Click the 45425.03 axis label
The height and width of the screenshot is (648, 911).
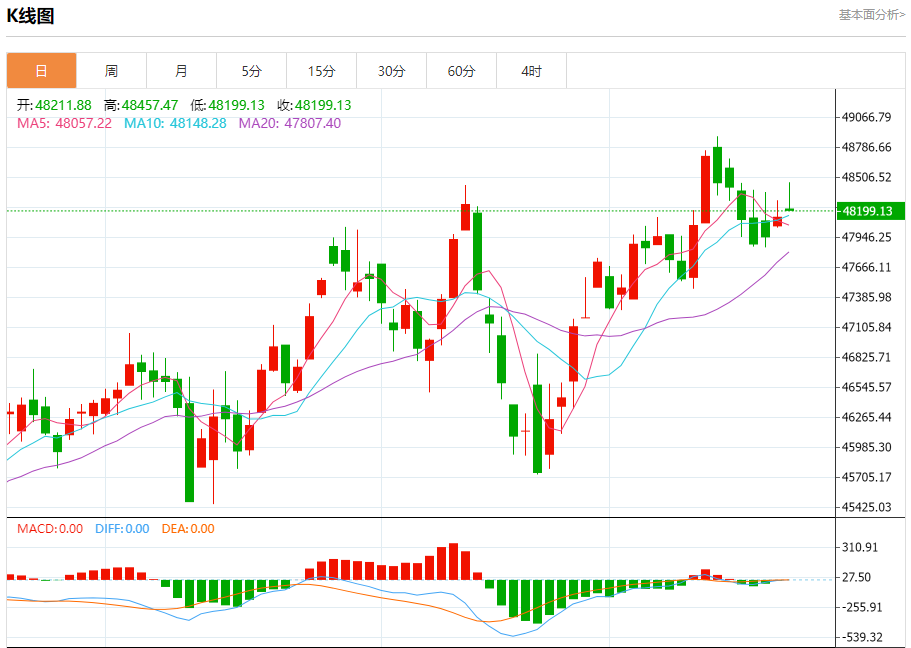point(867,507)
